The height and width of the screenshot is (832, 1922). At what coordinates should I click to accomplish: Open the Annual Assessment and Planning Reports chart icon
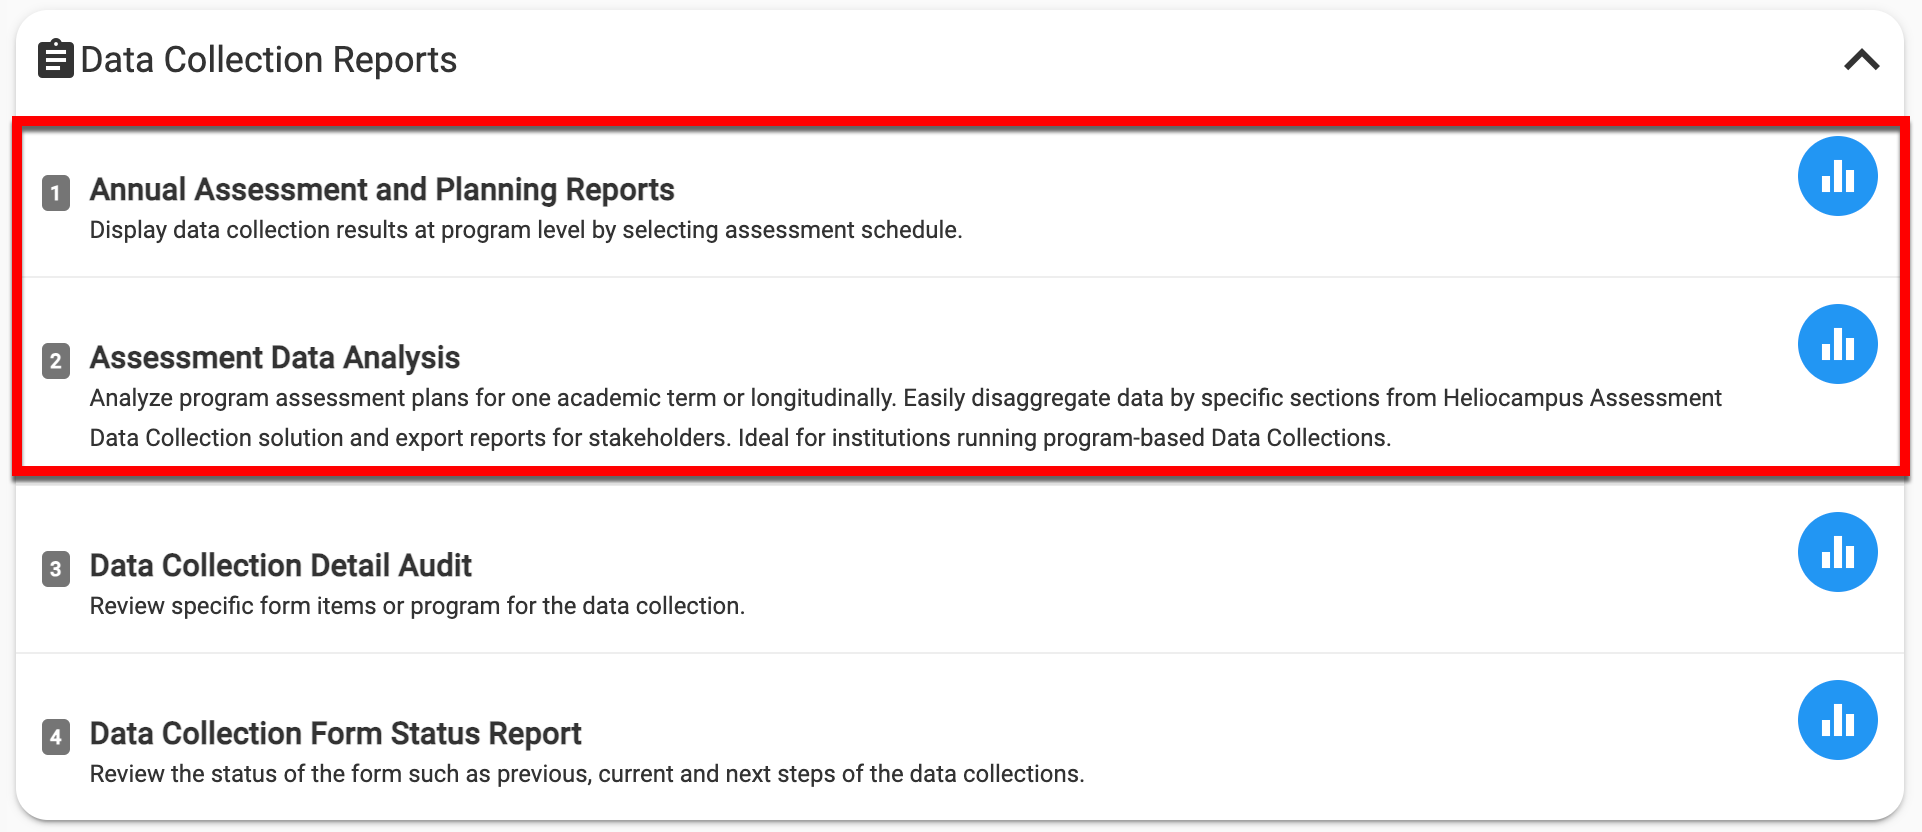coord(1837,177)
